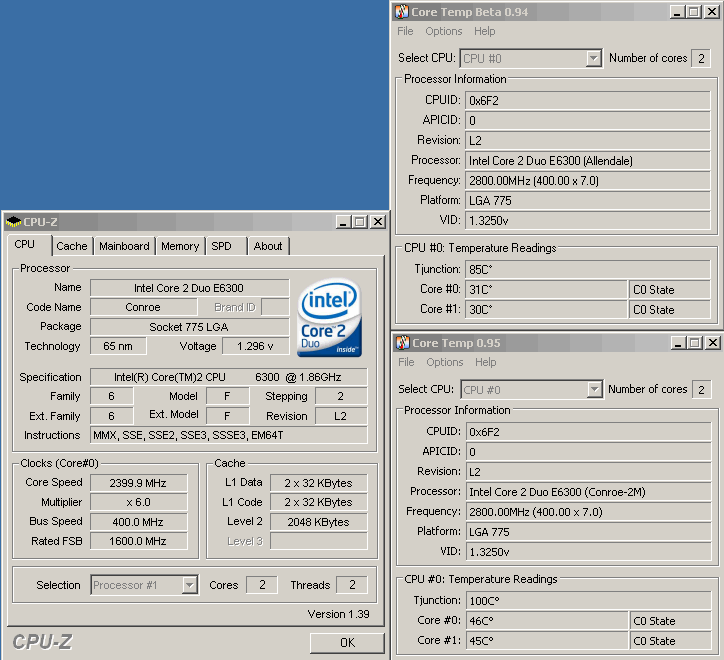Close the Core Temp Beta 0.94 window
The image size is (724, 660).
712,12
